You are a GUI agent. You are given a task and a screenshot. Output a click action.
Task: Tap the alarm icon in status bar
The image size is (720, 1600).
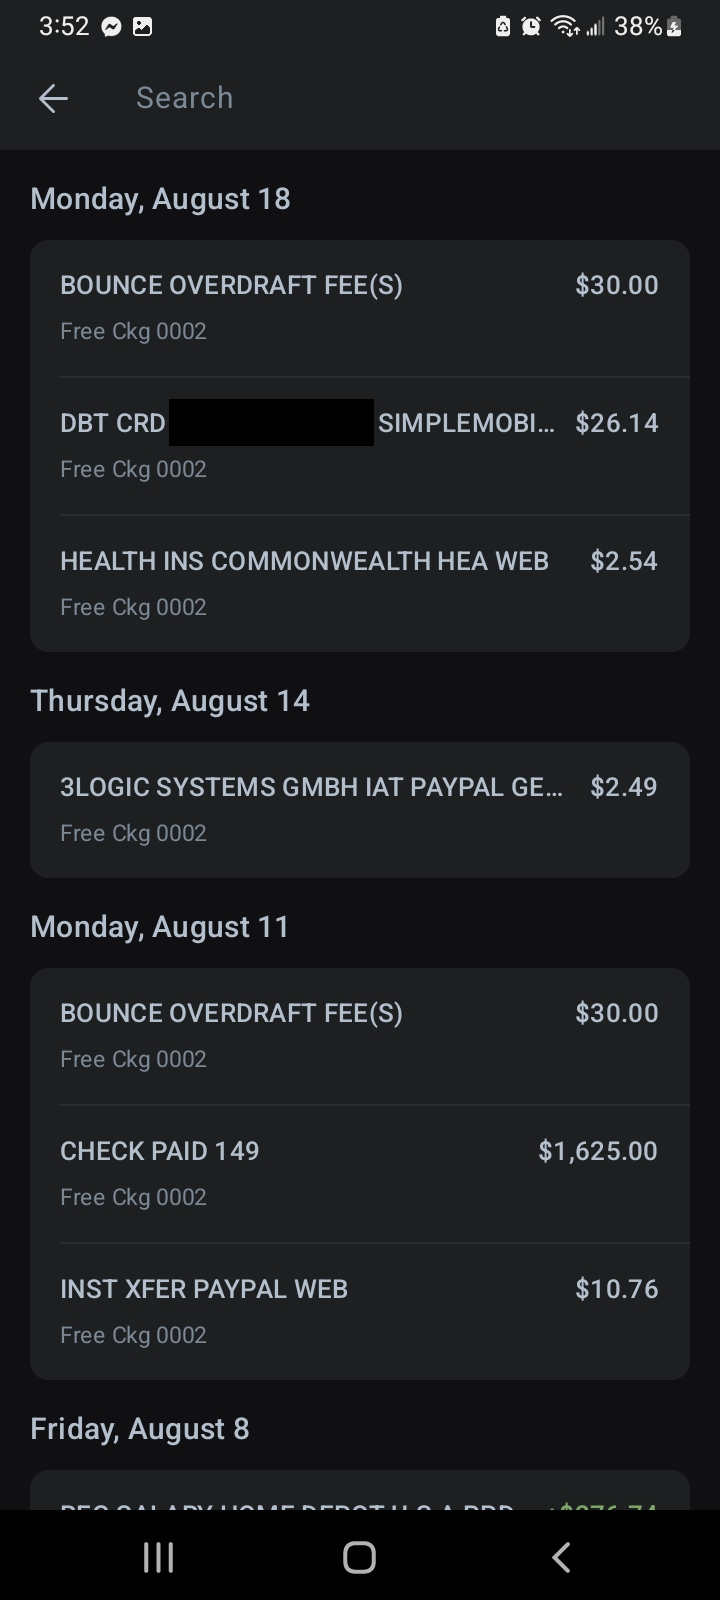531,28
